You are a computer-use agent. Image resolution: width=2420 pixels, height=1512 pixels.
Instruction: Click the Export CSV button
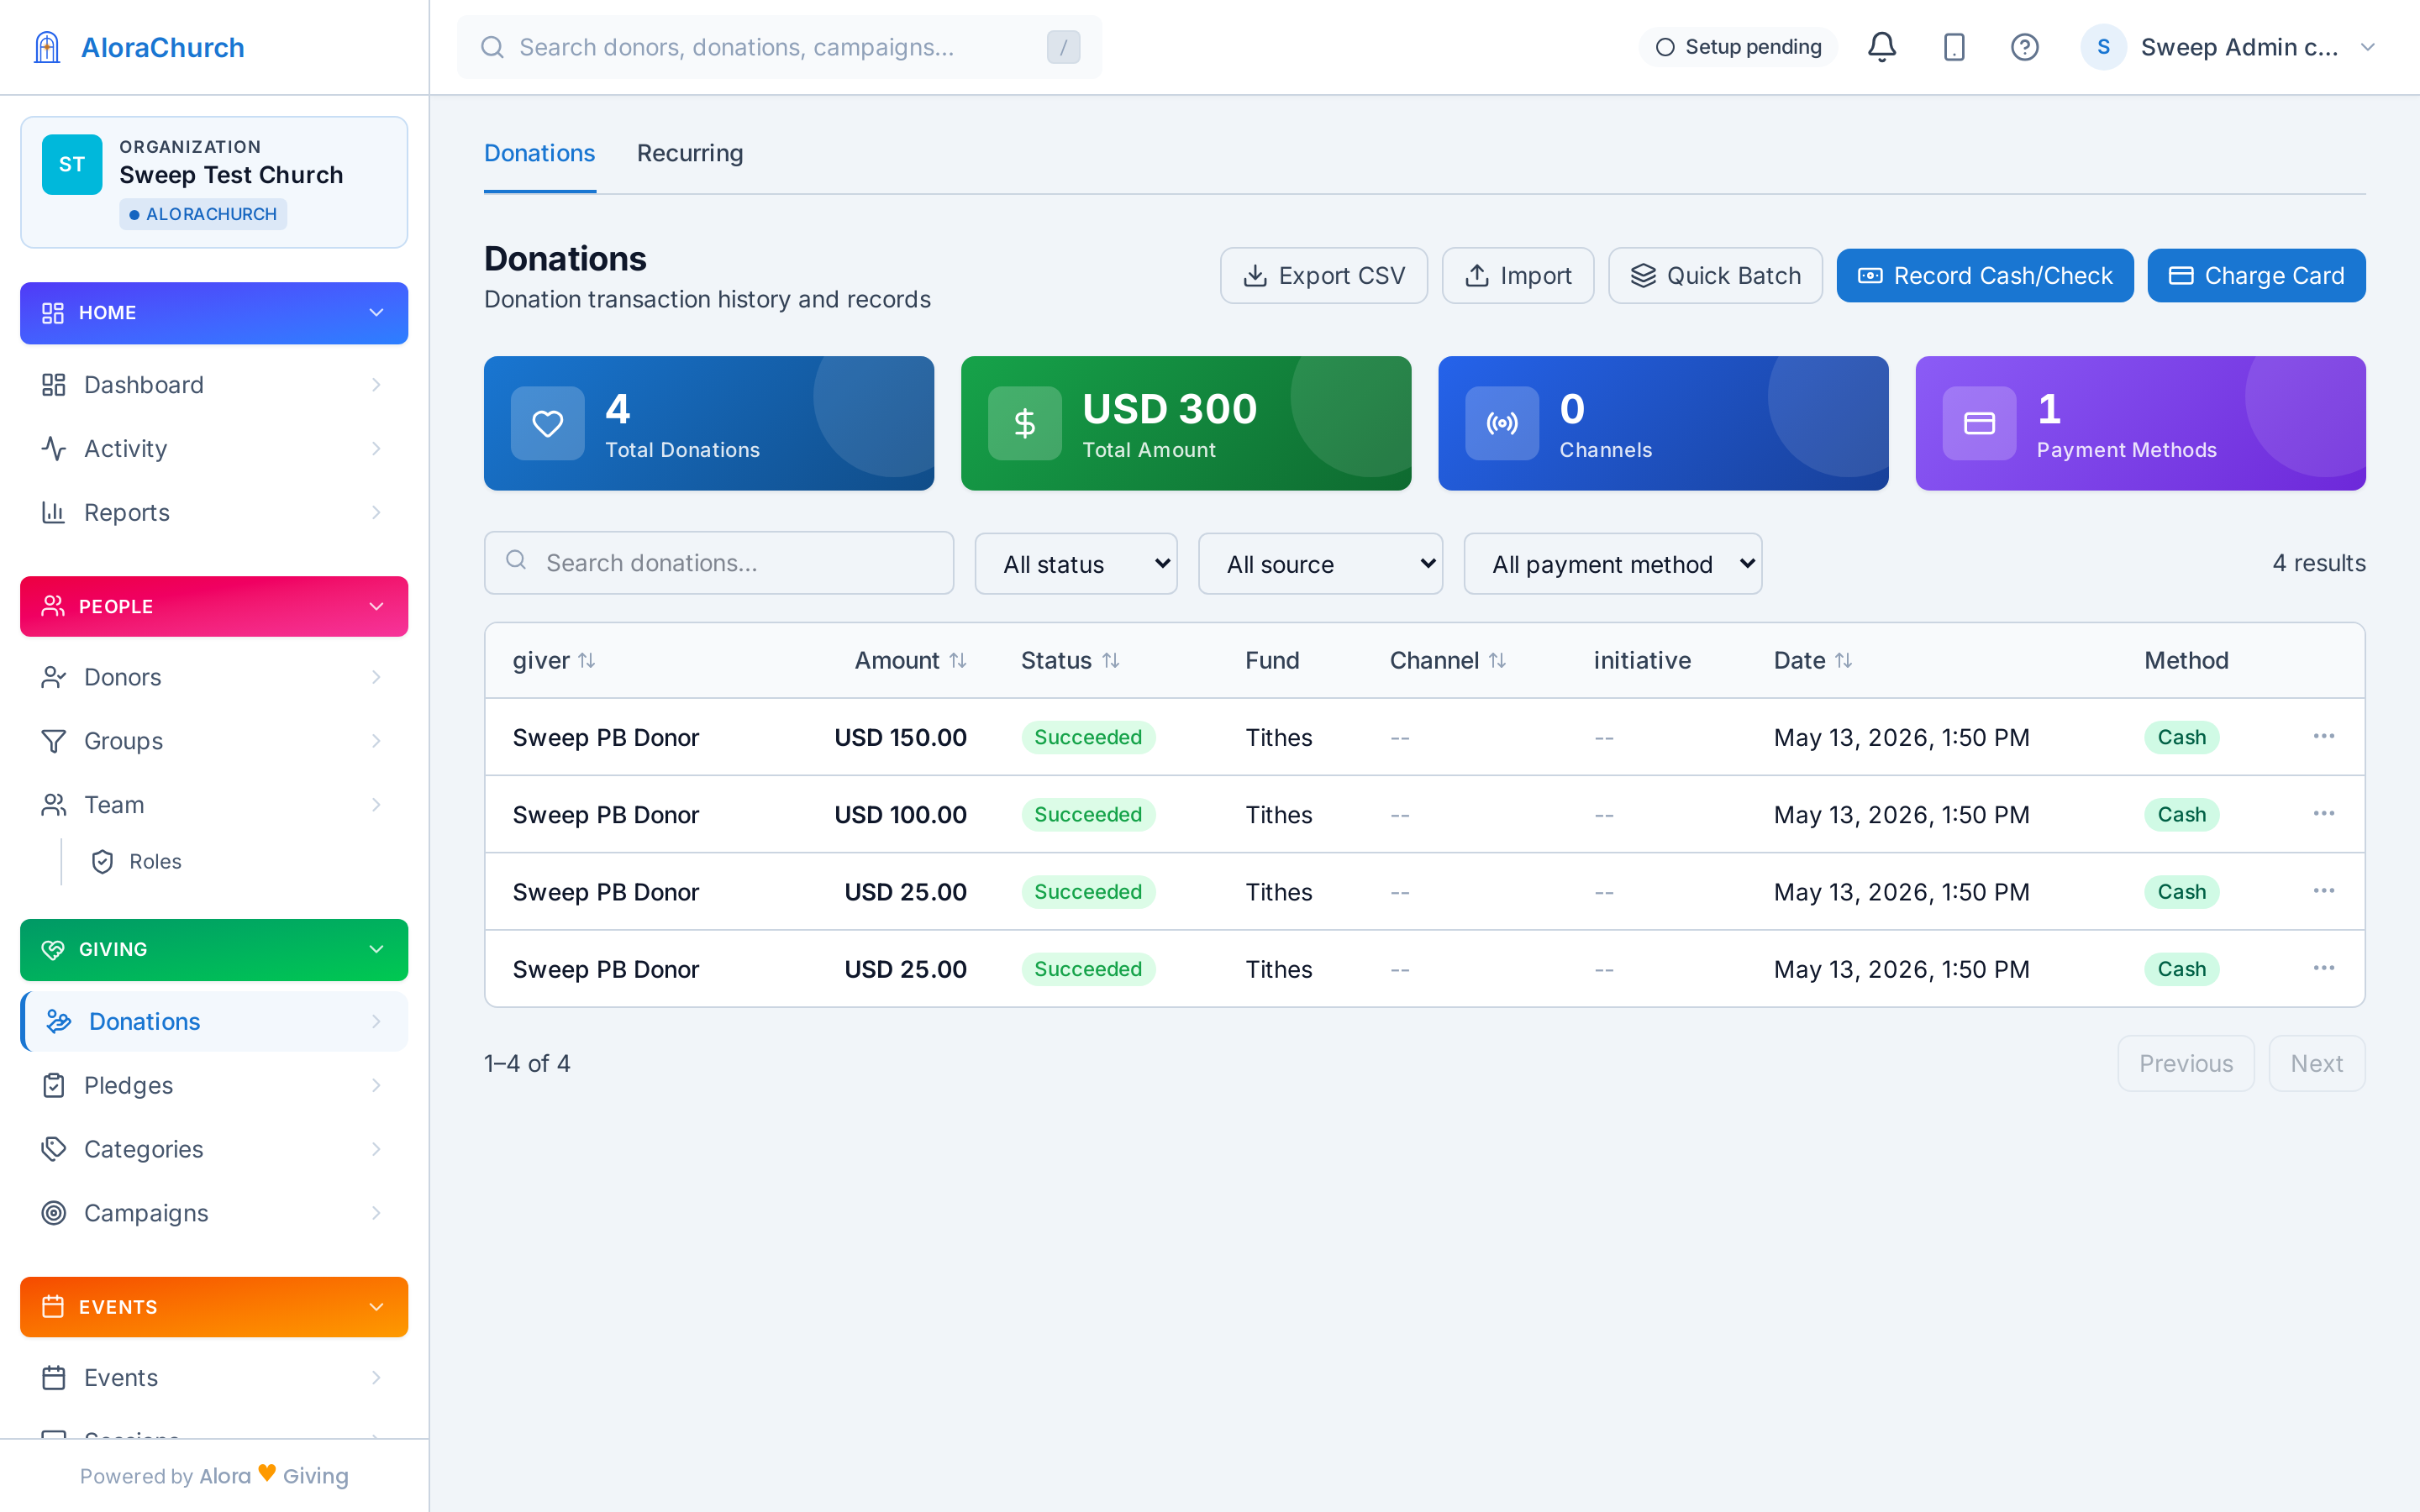tap(1323, 276)
